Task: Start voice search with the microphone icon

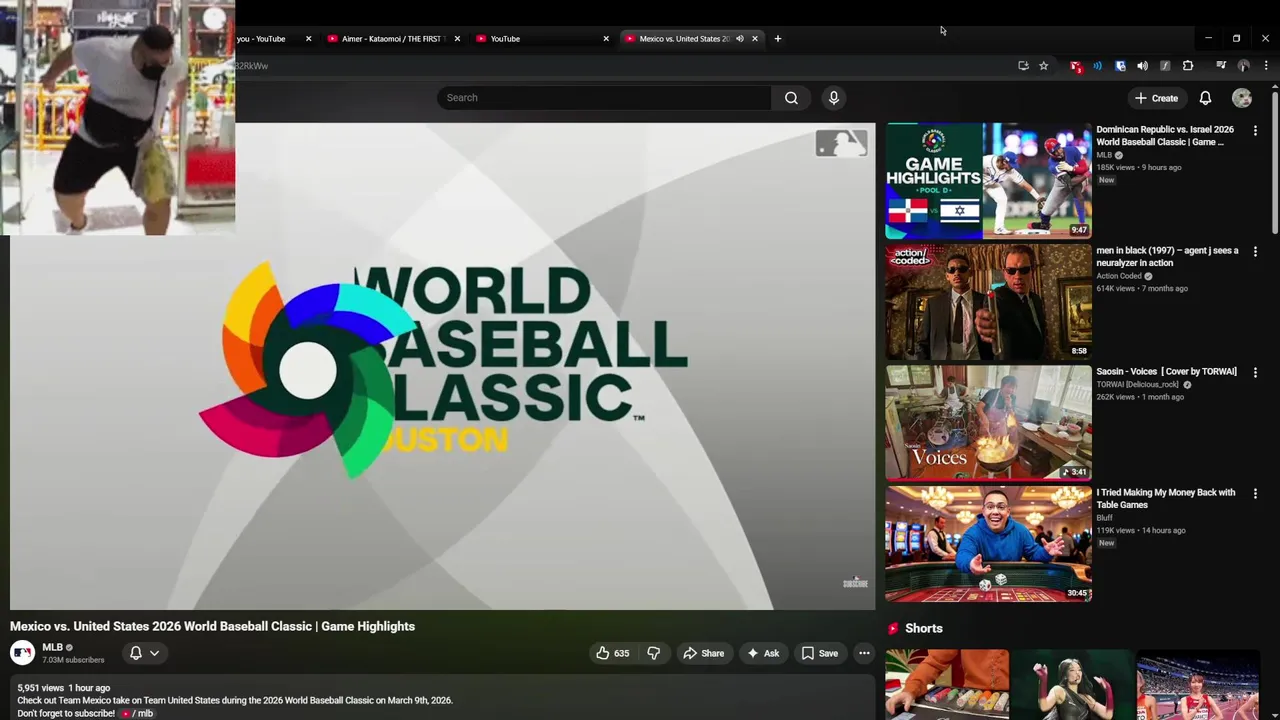Action: click(834, 98)
